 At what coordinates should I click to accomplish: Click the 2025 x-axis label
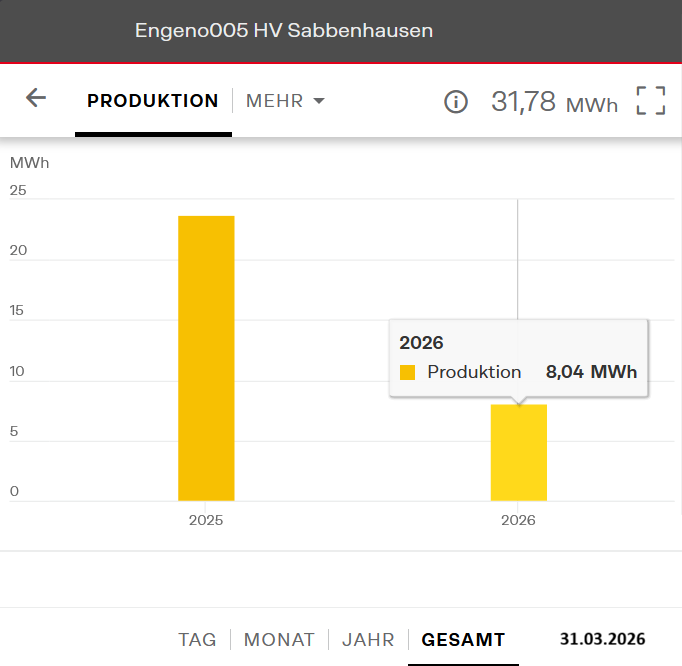[x=206, y=520]
